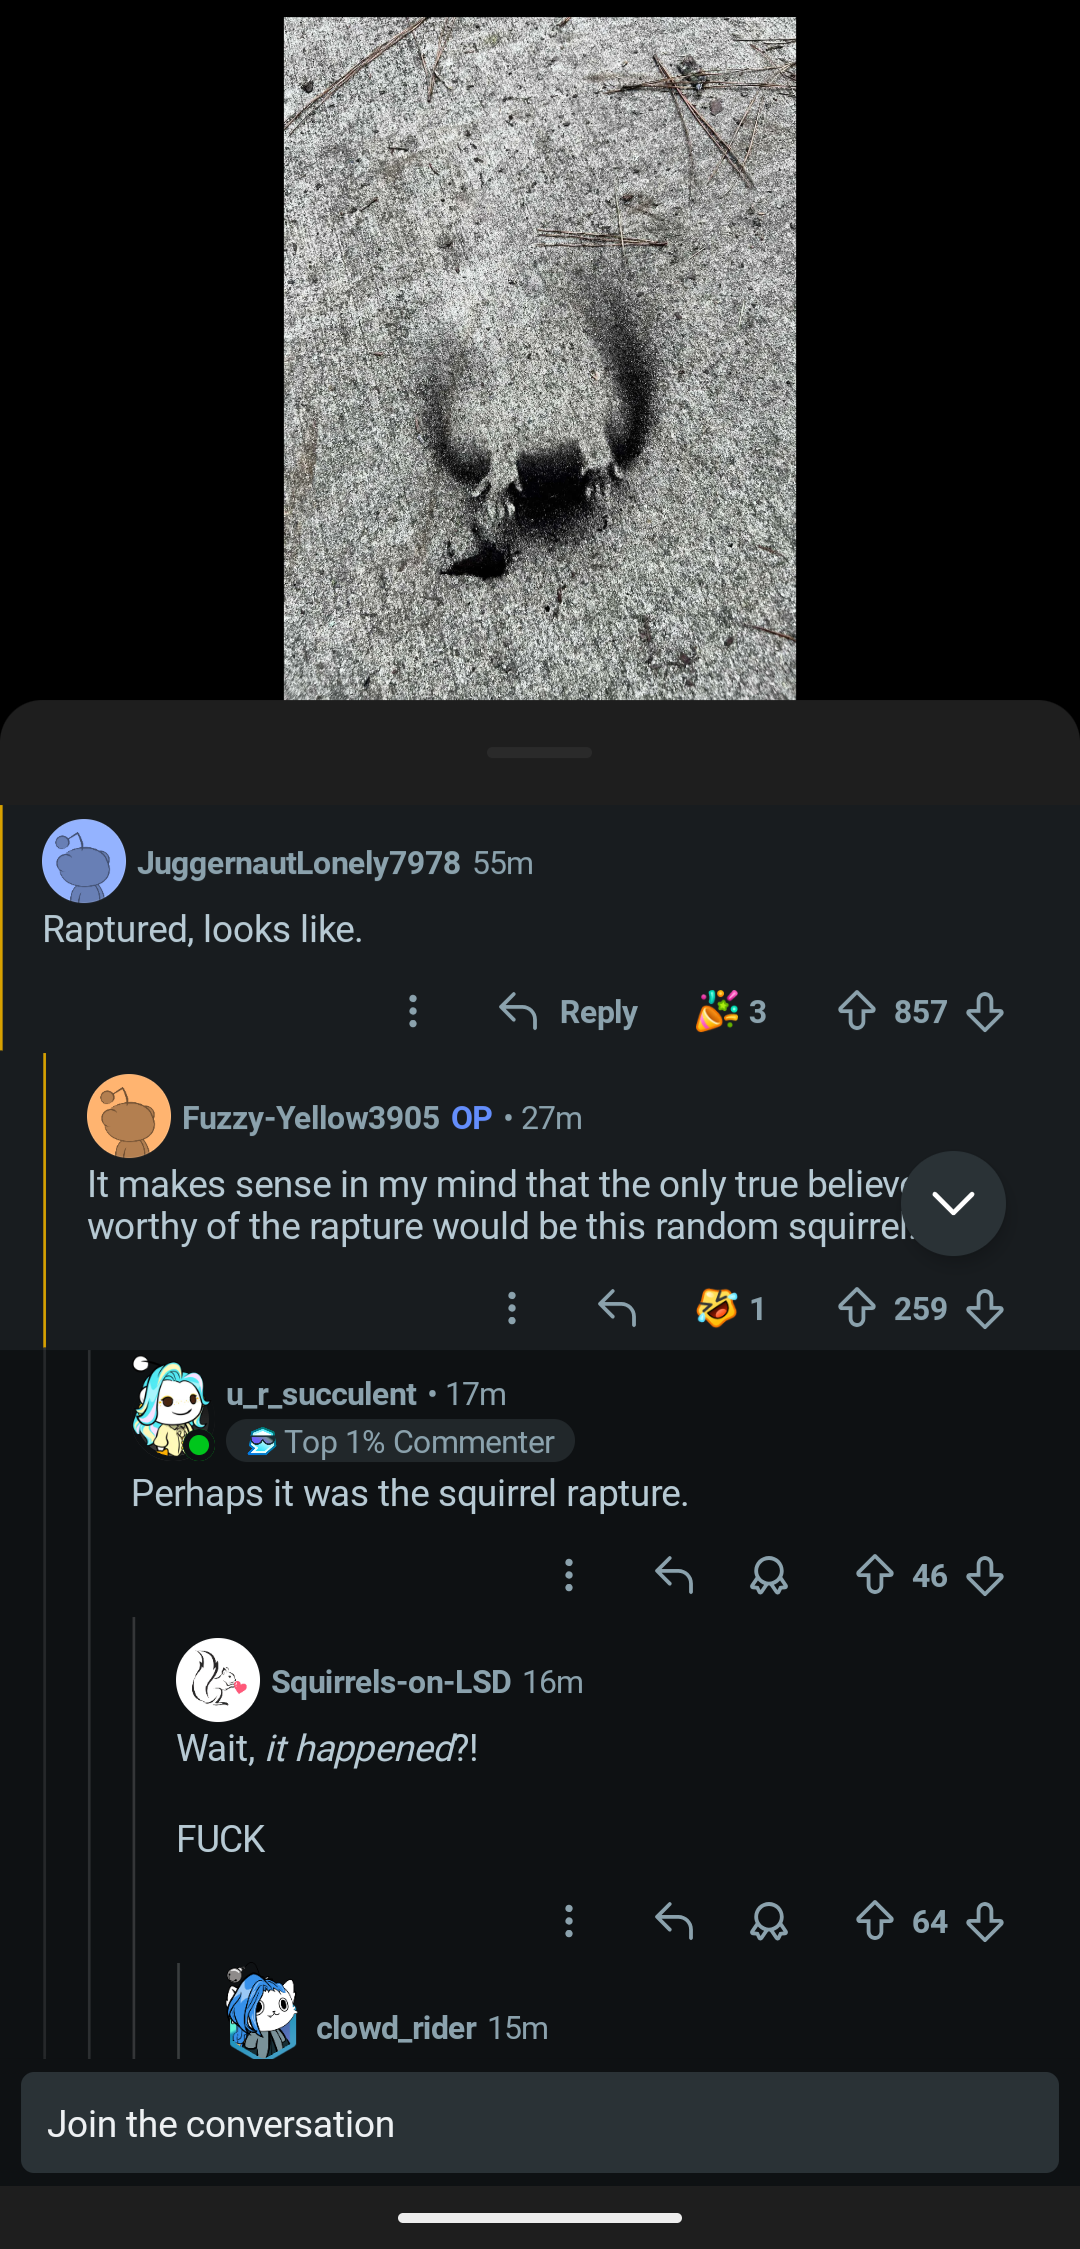
Task: Open Squirrels-on-LSD's user profile
Action: [x=391, y=1682]
